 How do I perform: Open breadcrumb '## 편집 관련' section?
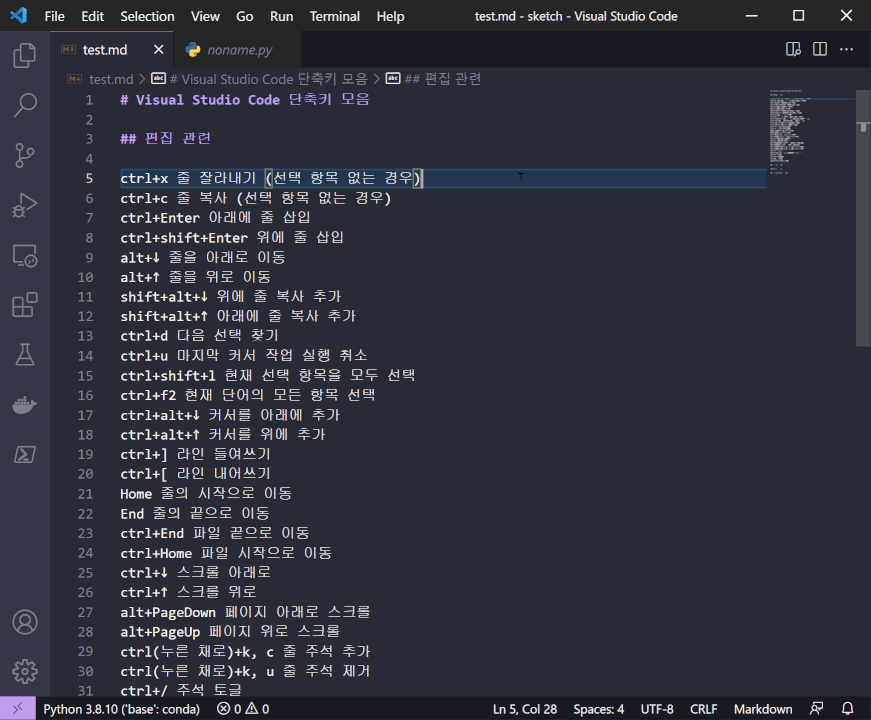tap(442, 79)
